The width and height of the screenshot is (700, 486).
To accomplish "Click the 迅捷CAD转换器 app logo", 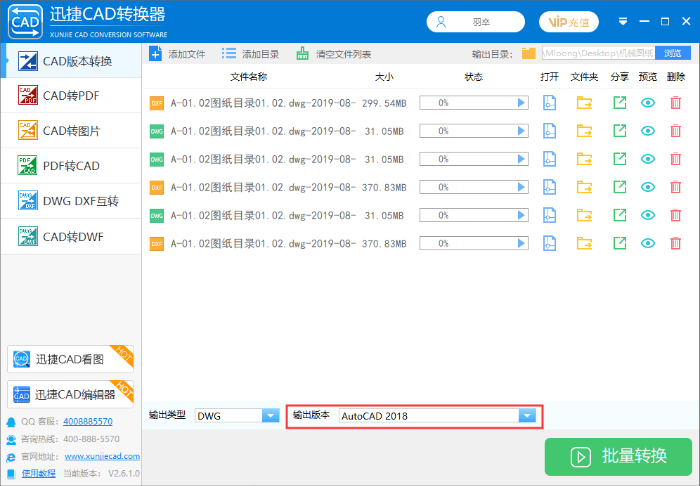I will click(x=25, y=21).
